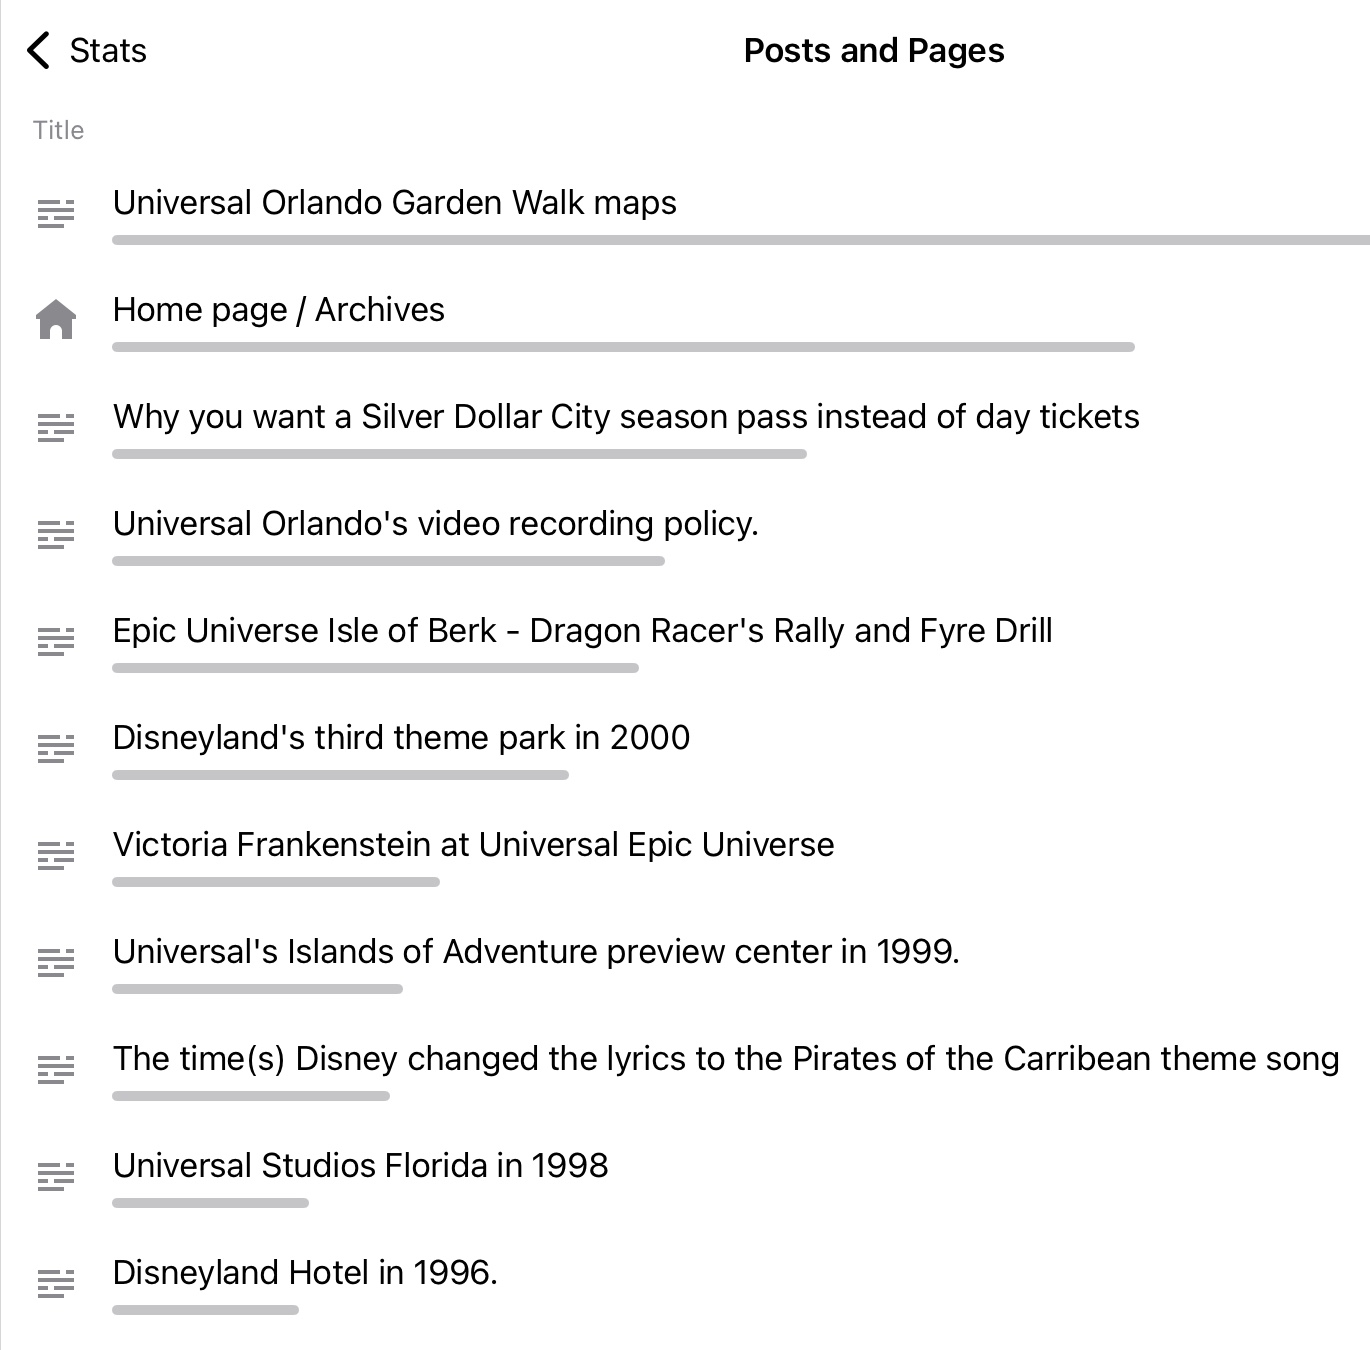Open Home page / Archives entry
The height and width of the screenshot is (1350, 1370).
click(278, 310)
